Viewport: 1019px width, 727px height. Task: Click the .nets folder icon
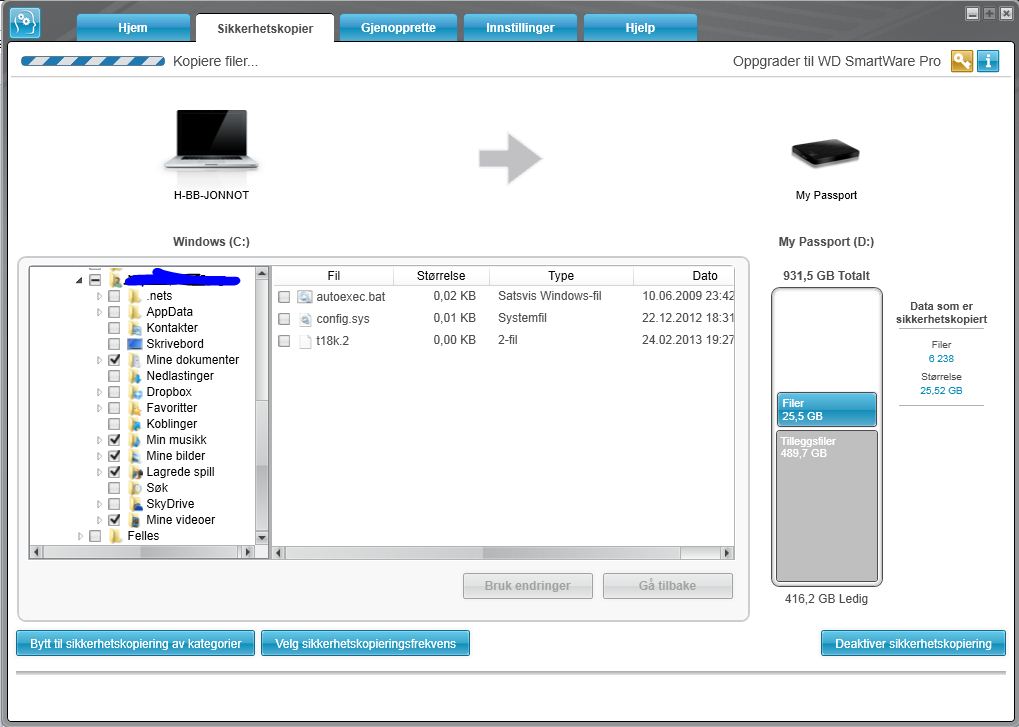click(135, 296)
